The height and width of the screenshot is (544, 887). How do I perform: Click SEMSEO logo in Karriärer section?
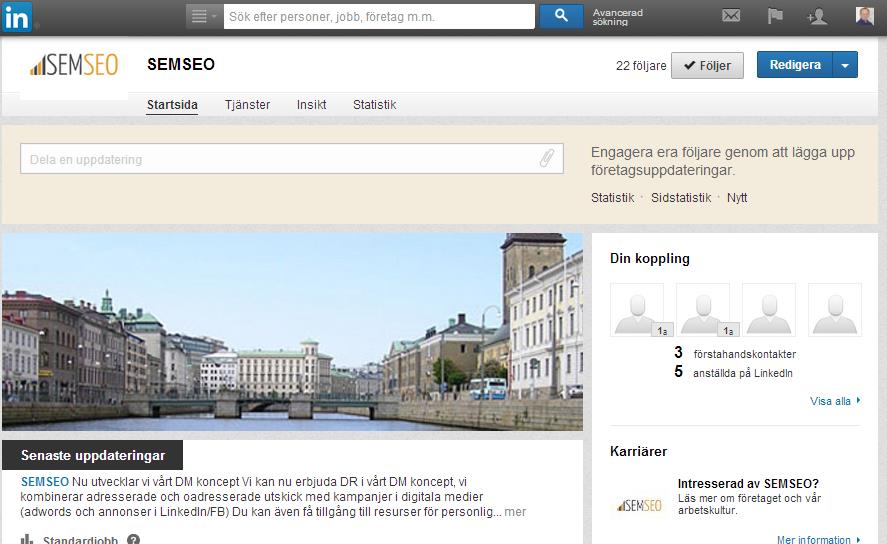[x=640, y=505]
